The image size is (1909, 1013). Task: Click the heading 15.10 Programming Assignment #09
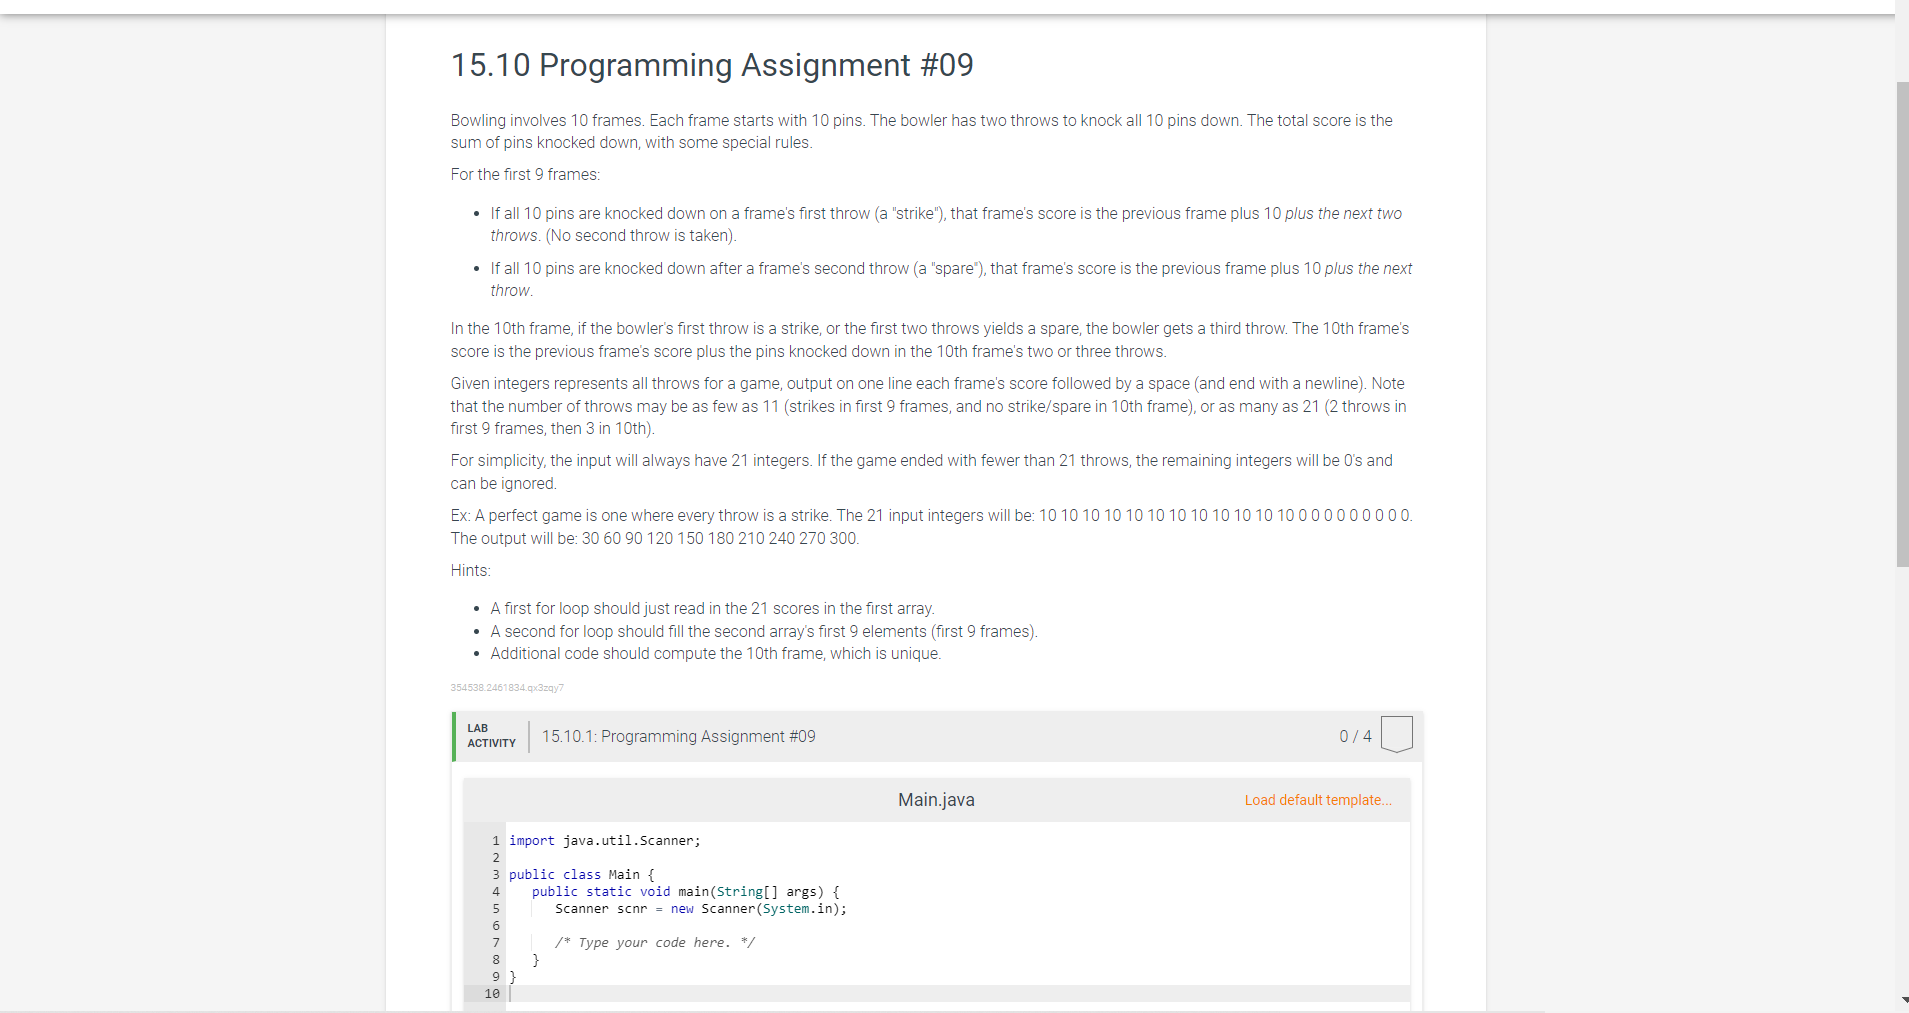(x=711, y=64)
